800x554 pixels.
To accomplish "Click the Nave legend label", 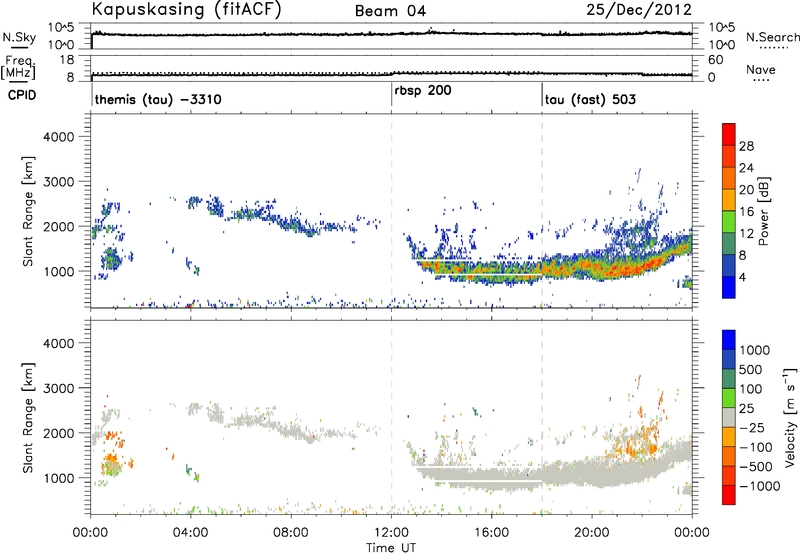I will coord(761,70).
